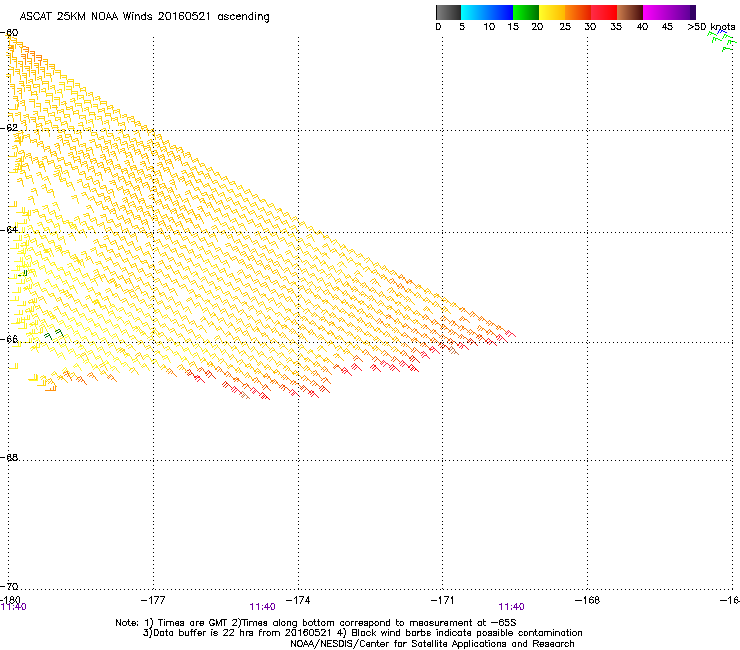Click the title 'ASCAT 25KM NOAA Winds 20160521 ascending'
Image resolution: width=740 pixels, height=650 pixels.
[x=144, y=17]
